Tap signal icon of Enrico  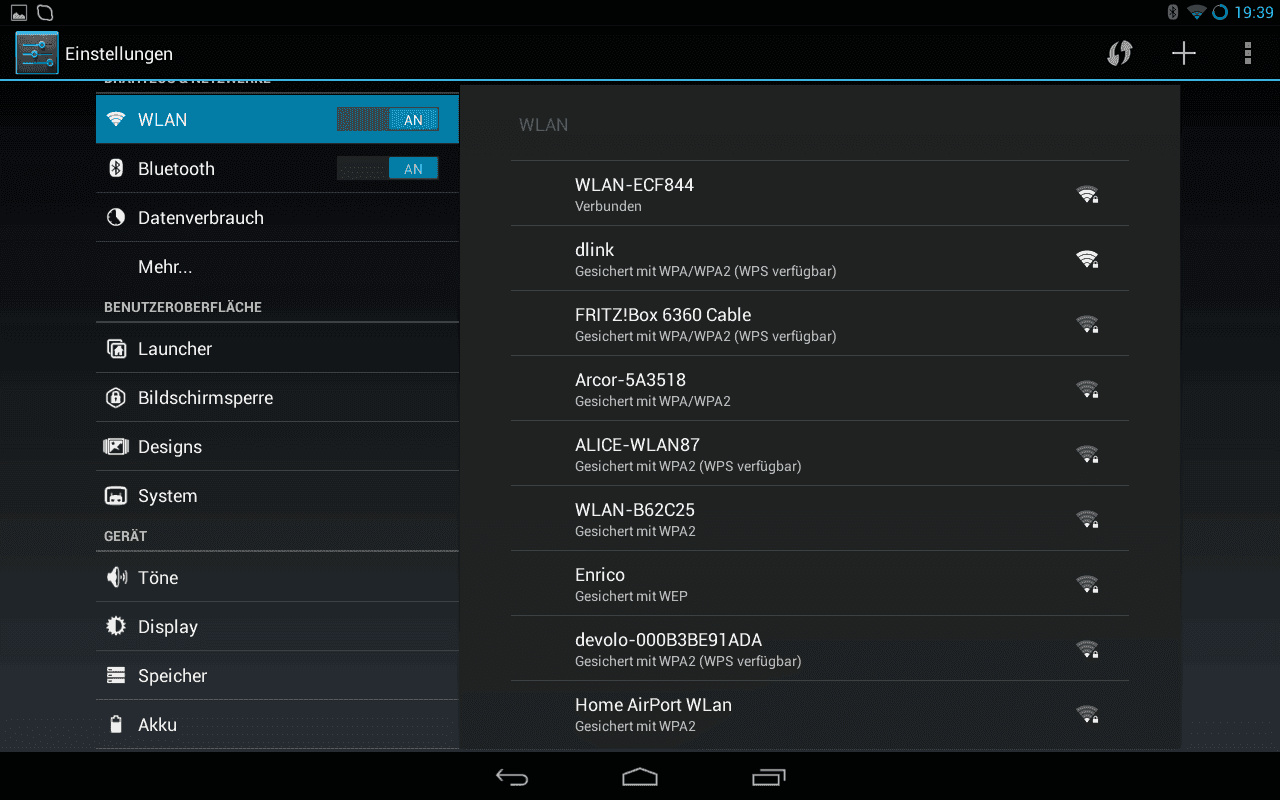pos(1088,584)
